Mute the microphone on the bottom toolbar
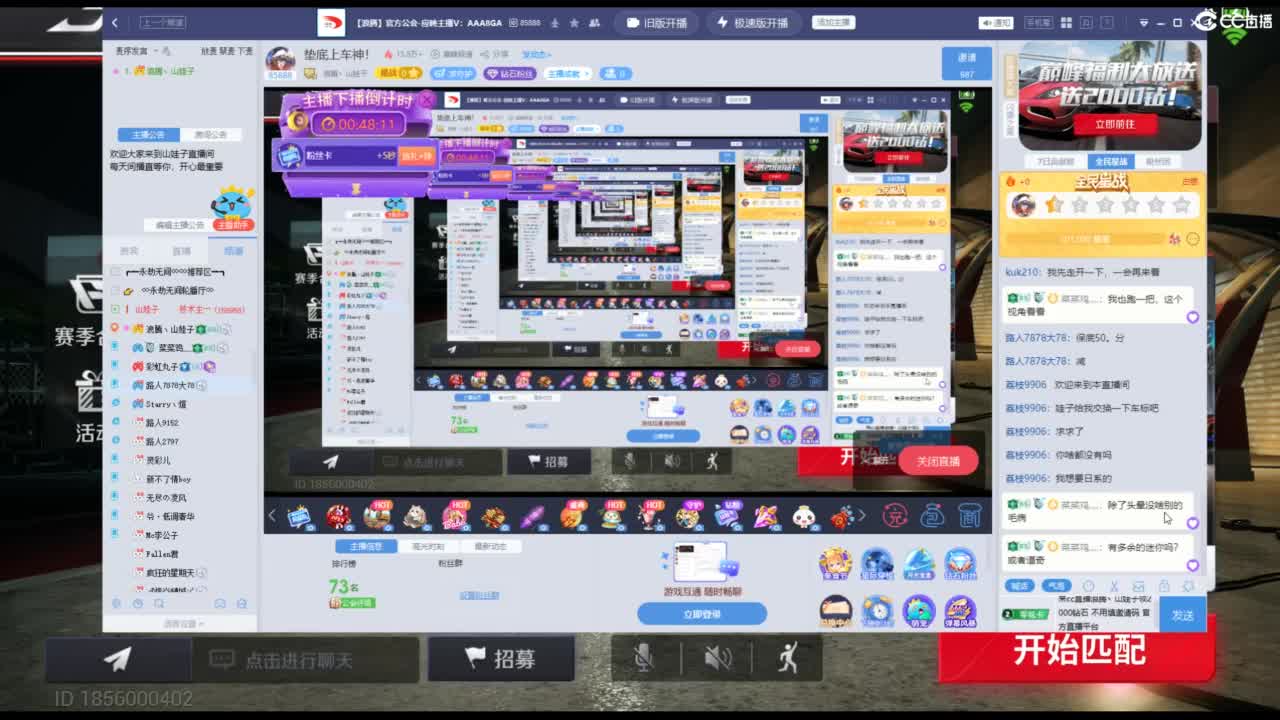 pyautogui.click(x=645, y=656)
